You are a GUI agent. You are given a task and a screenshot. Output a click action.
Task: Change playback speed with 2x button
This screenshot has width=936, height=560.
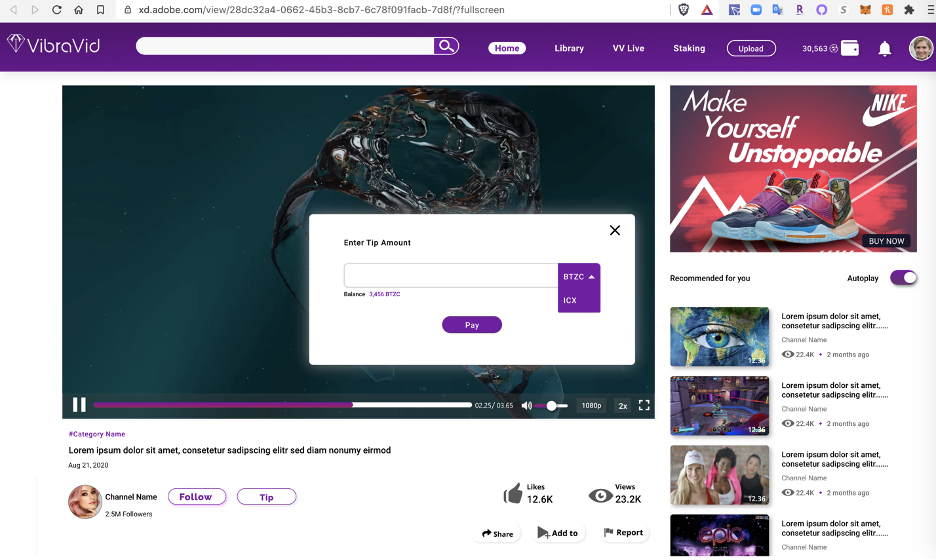click(x=622, y=405)
